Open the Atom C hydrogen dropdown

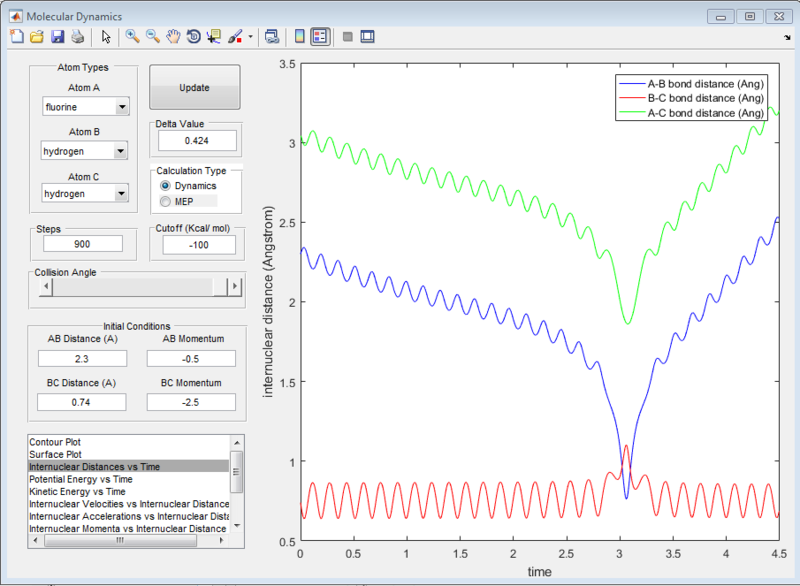85,195
